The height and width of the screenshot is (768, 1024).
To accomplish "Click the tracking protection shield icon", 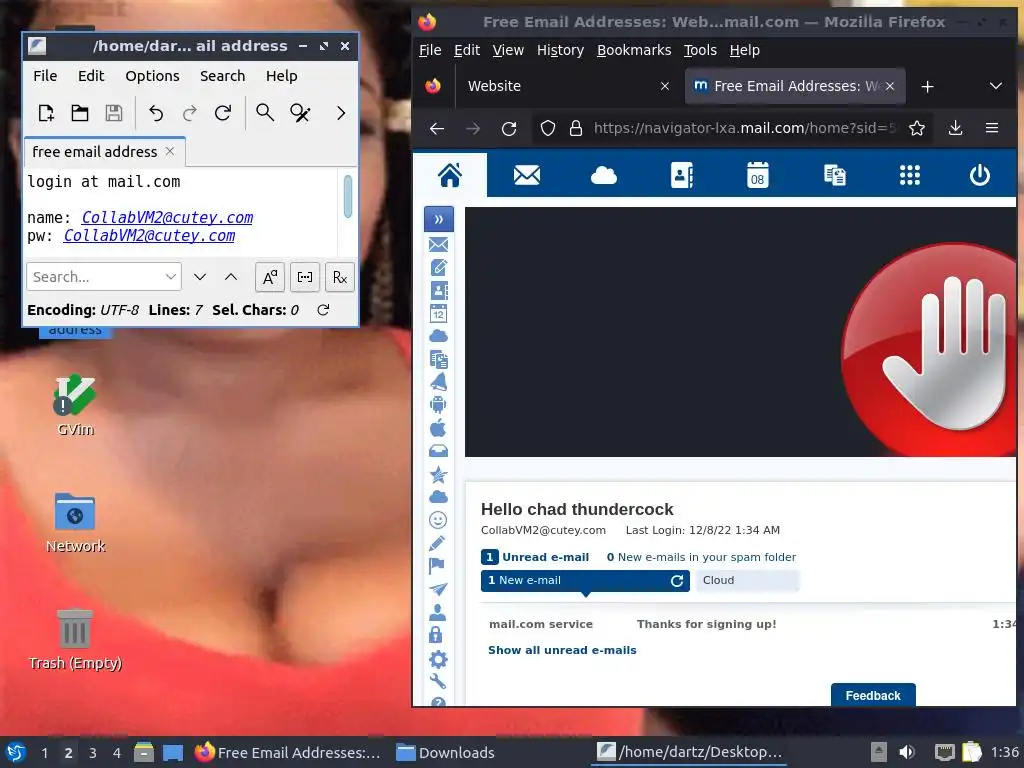I will click(548, 129).
